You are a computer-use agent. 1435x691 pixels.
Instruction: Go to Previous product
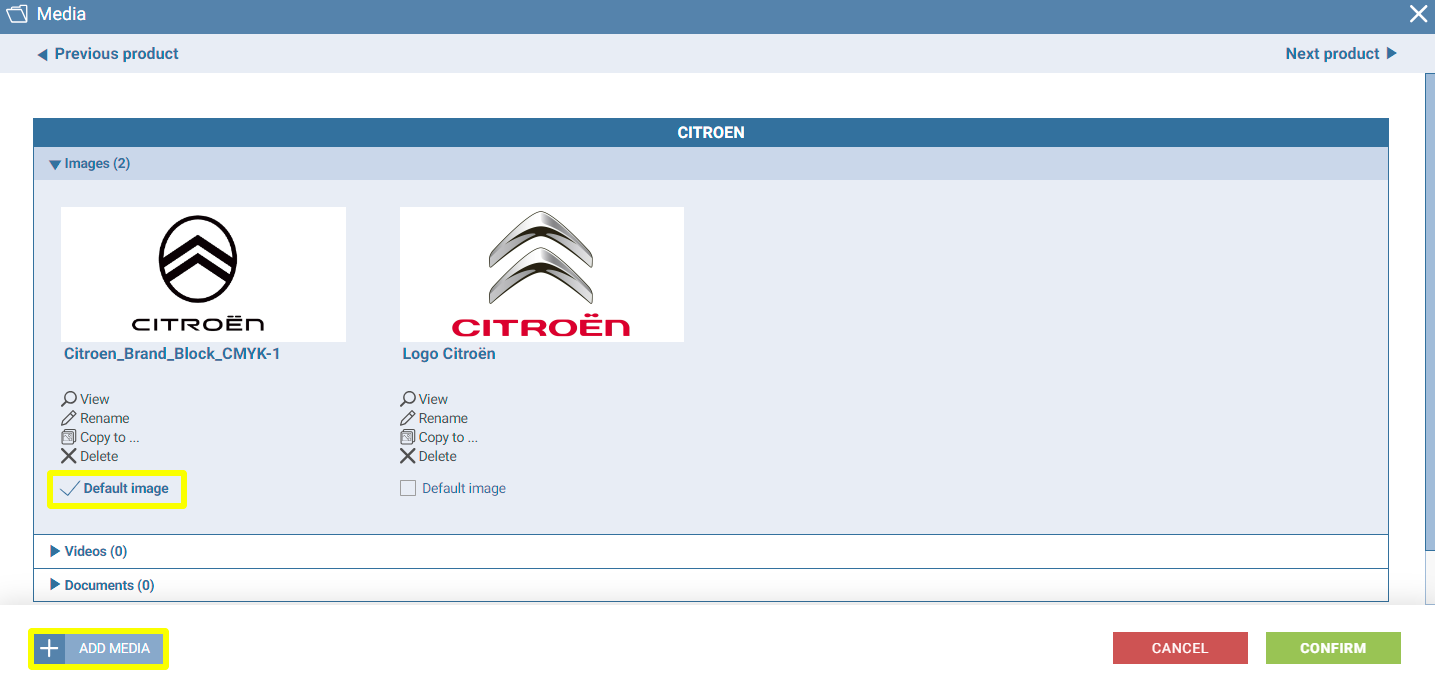(108, 54)
